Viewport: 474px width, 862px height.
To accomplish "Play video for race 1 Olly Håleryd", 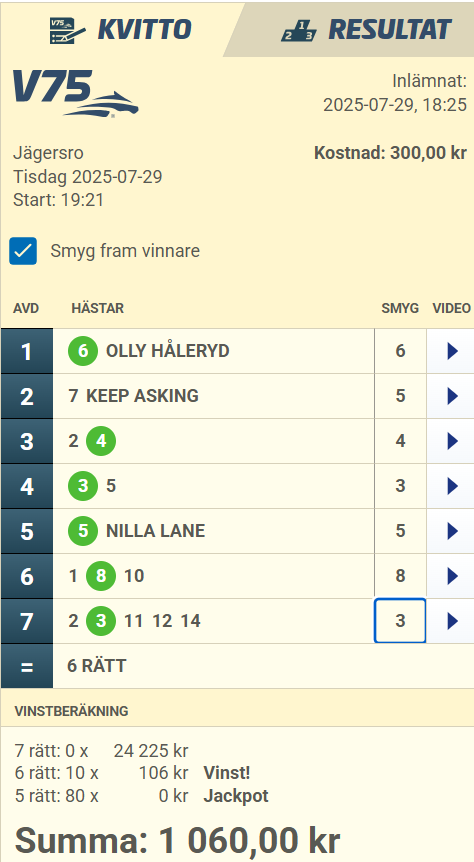I will tap(451, 351).
